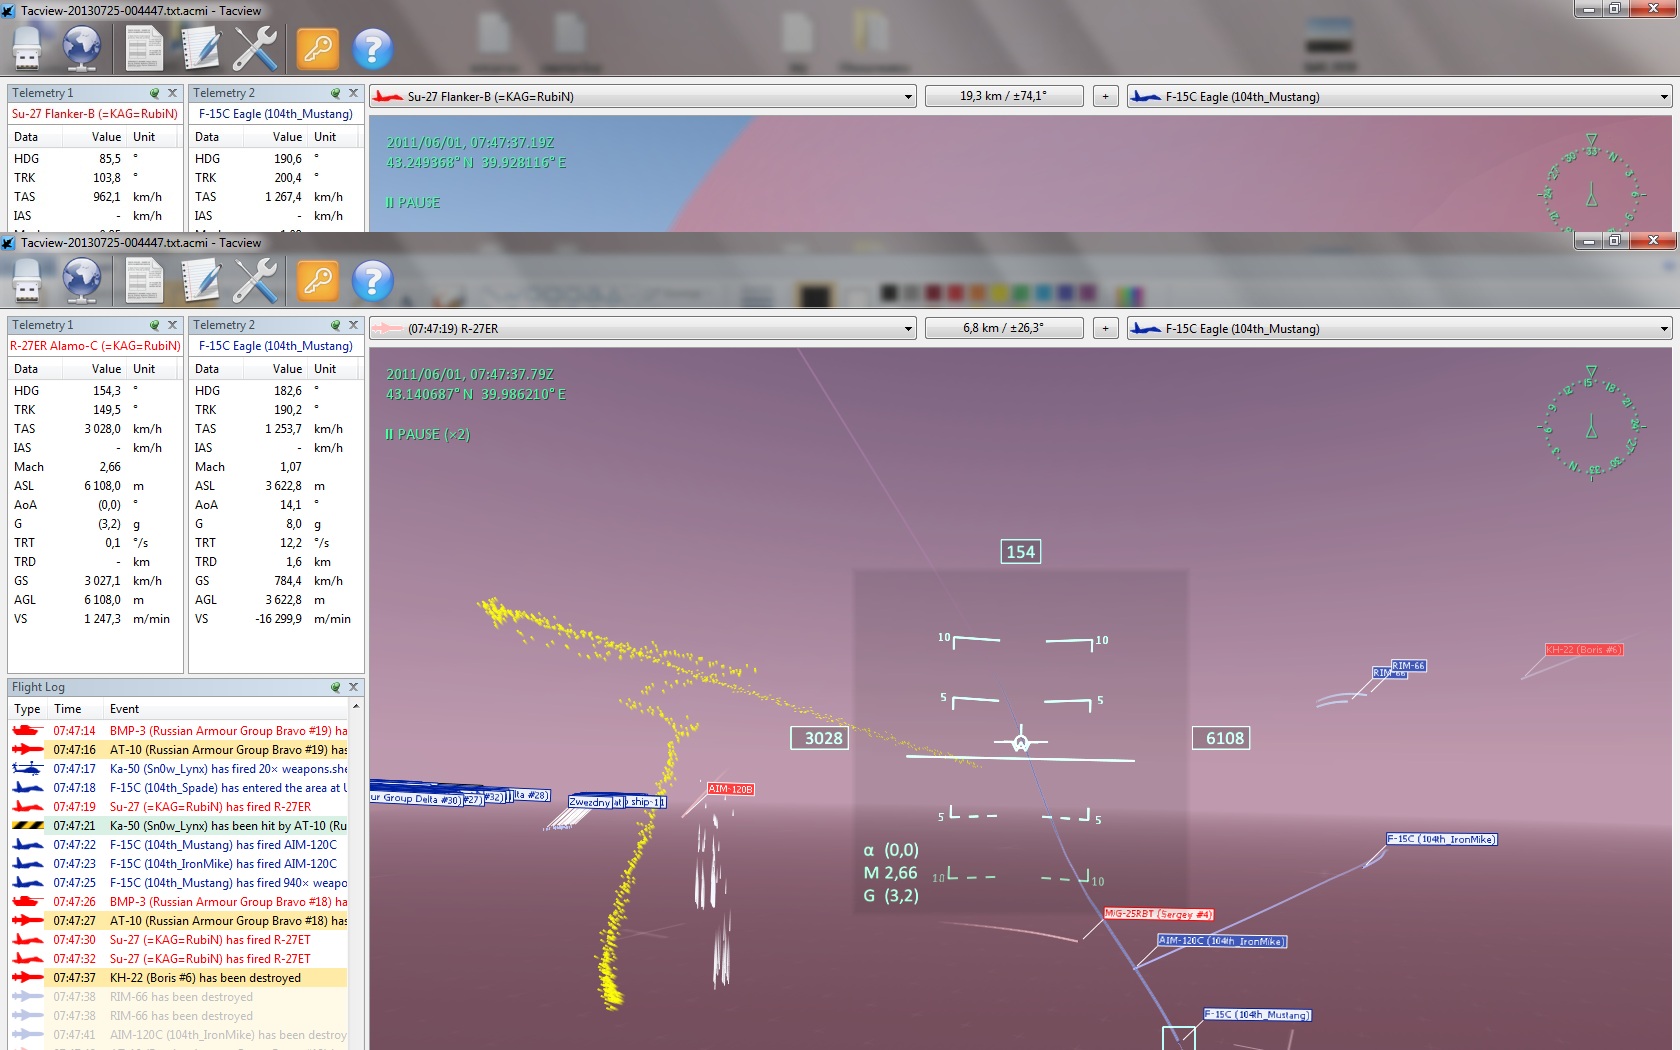This screenshot has width=1680, height=1050.
Task: Select 07:47:30 Su-27 fired R-27ET entry
Action: pyautogui.click(x=179, y=940)
